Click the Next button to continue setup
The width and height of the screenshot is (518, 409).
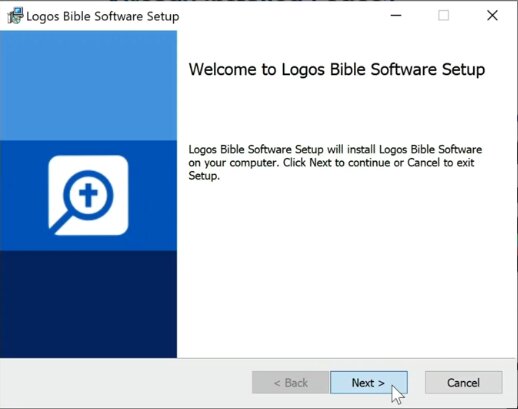[x=369, y=383]
